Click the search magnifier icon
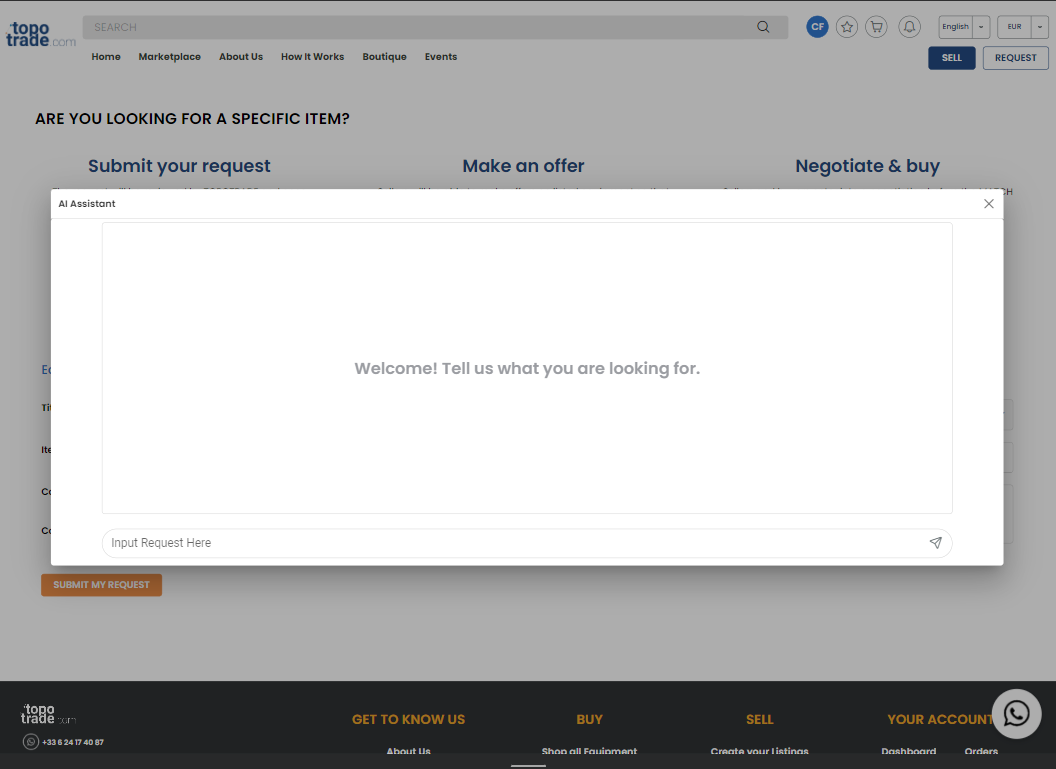Screen dimensions: 1056x769 pos(763,27)
